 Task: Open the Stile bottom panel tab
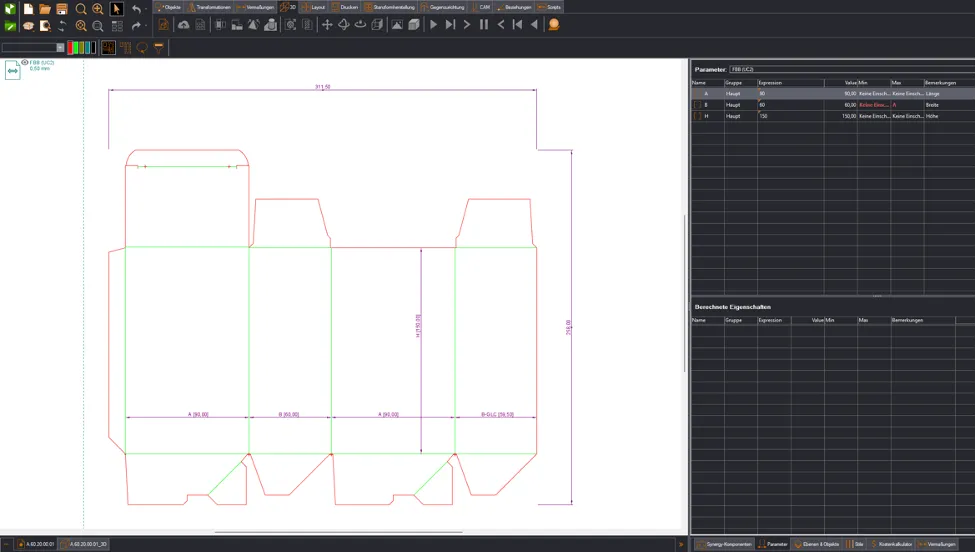point(855,544)
